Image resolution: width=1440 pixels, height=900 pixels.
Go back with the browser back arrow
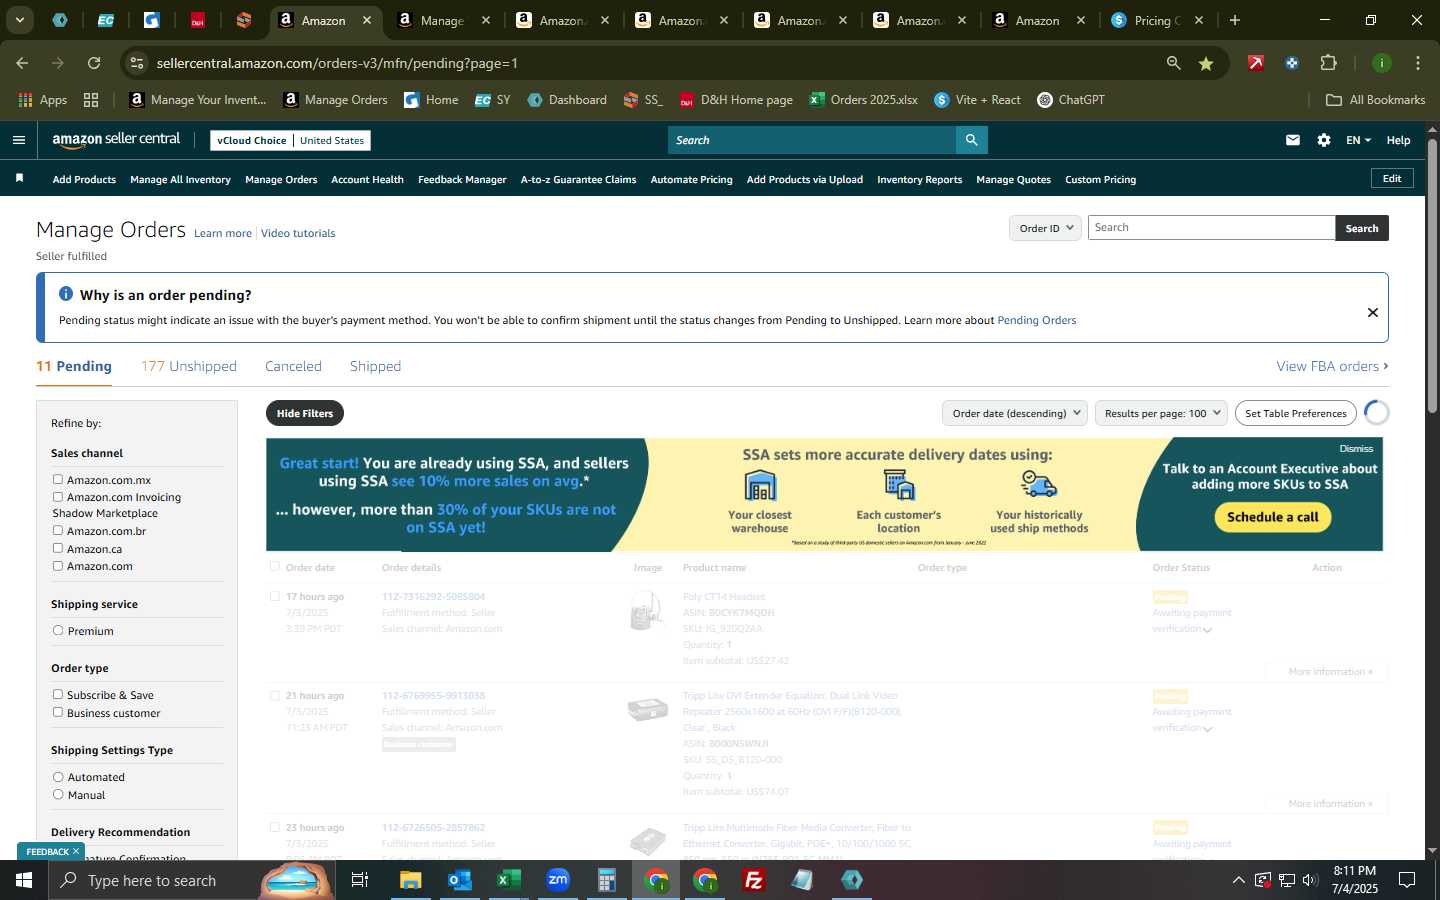pyautogui.click(x=22, y=63)
